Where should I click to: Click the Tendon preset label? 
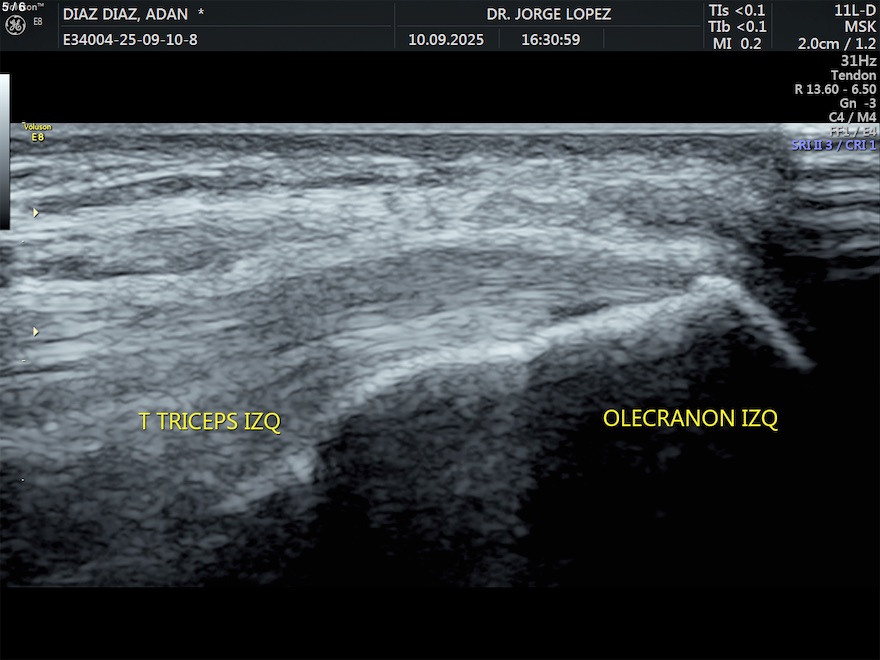click(853, 75)
